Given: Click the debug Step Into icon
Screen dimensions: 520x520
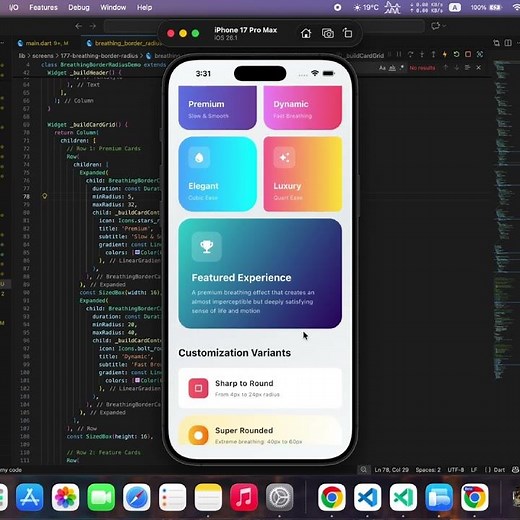Looking at the screenshot, I should click(422, 54).
